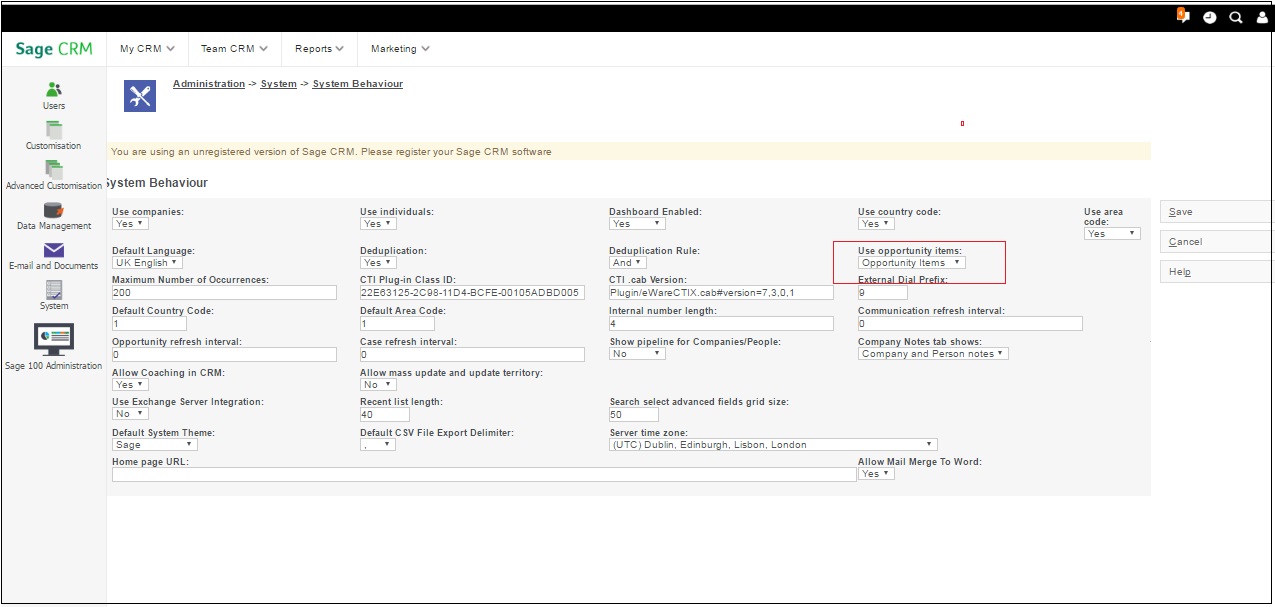
Task: Open the Use individuals dropdown
Action: [x=378, y=224]
